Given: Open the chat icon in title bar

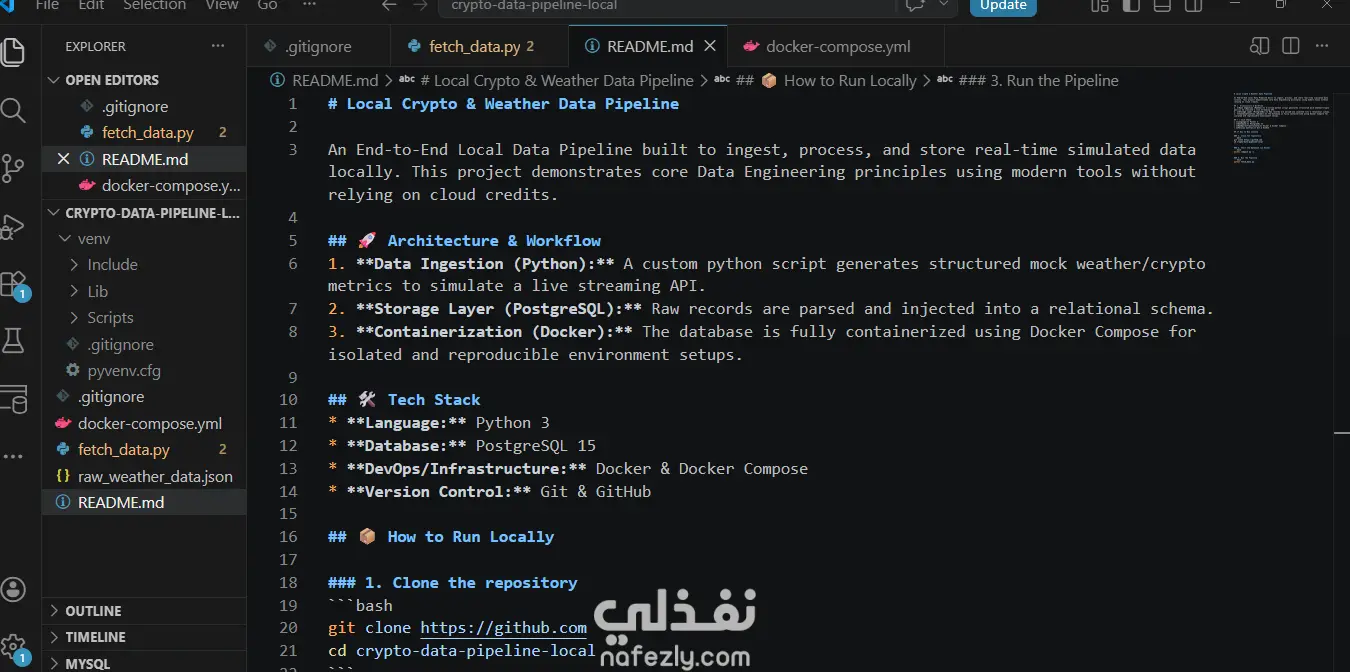Looking at the screenshot, I should click(x=915, y=5).
